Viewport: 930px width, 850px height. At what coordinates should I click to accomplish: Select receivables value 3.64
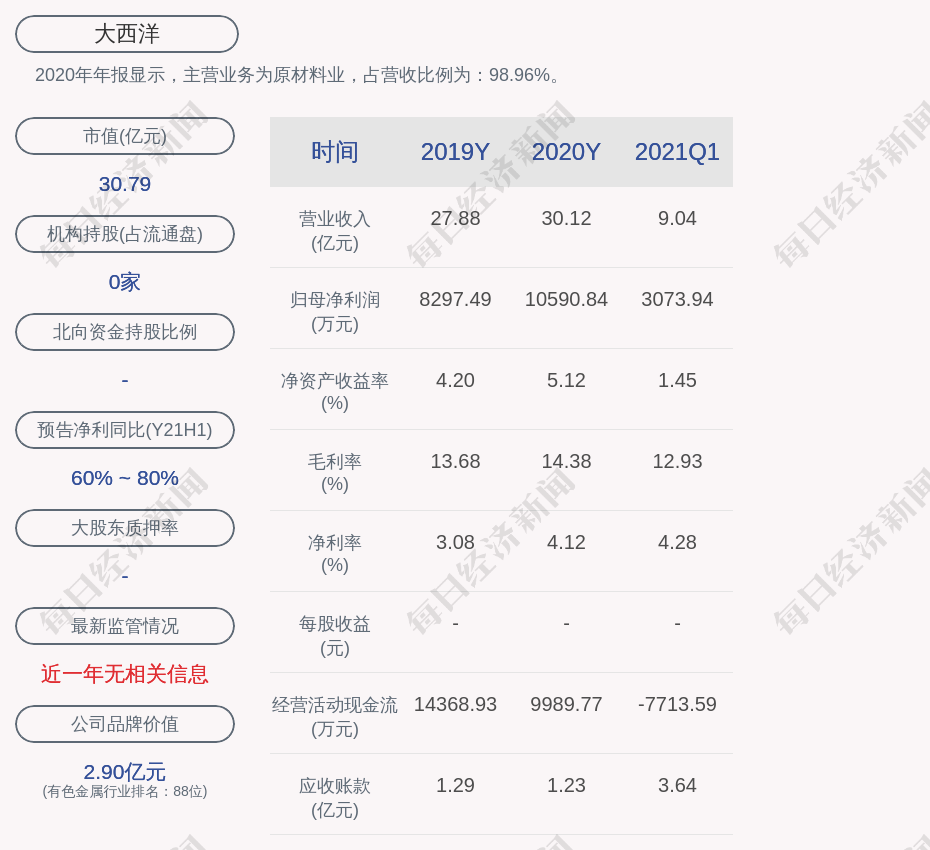click(677, 785)
